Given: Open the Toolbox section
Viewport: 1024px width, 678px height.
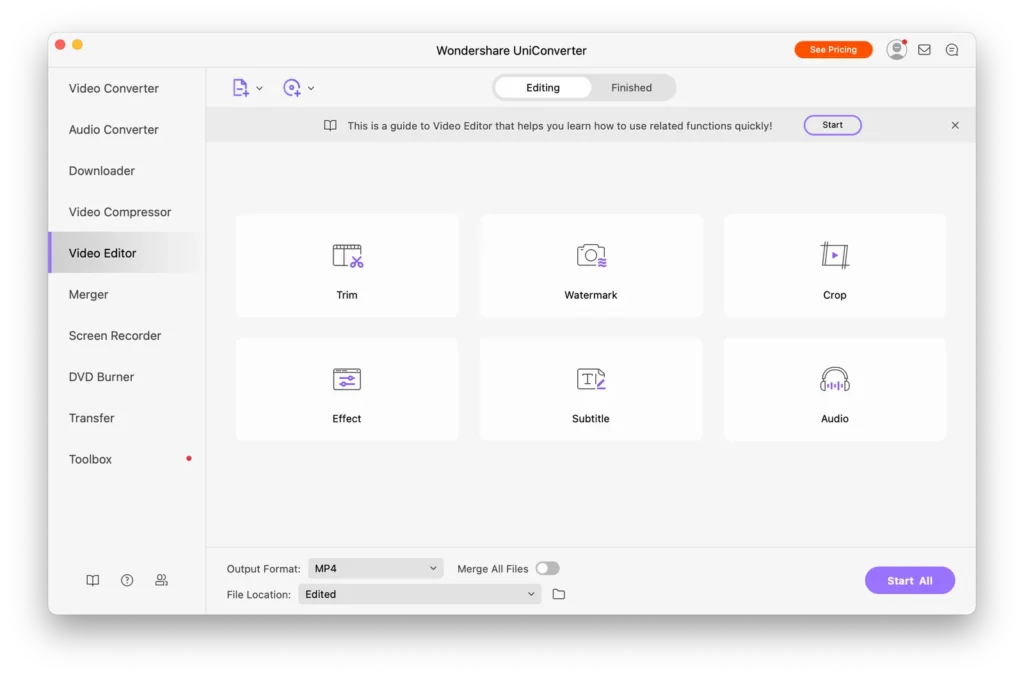Looking at the screenshot, I should [x=127, y=459].
